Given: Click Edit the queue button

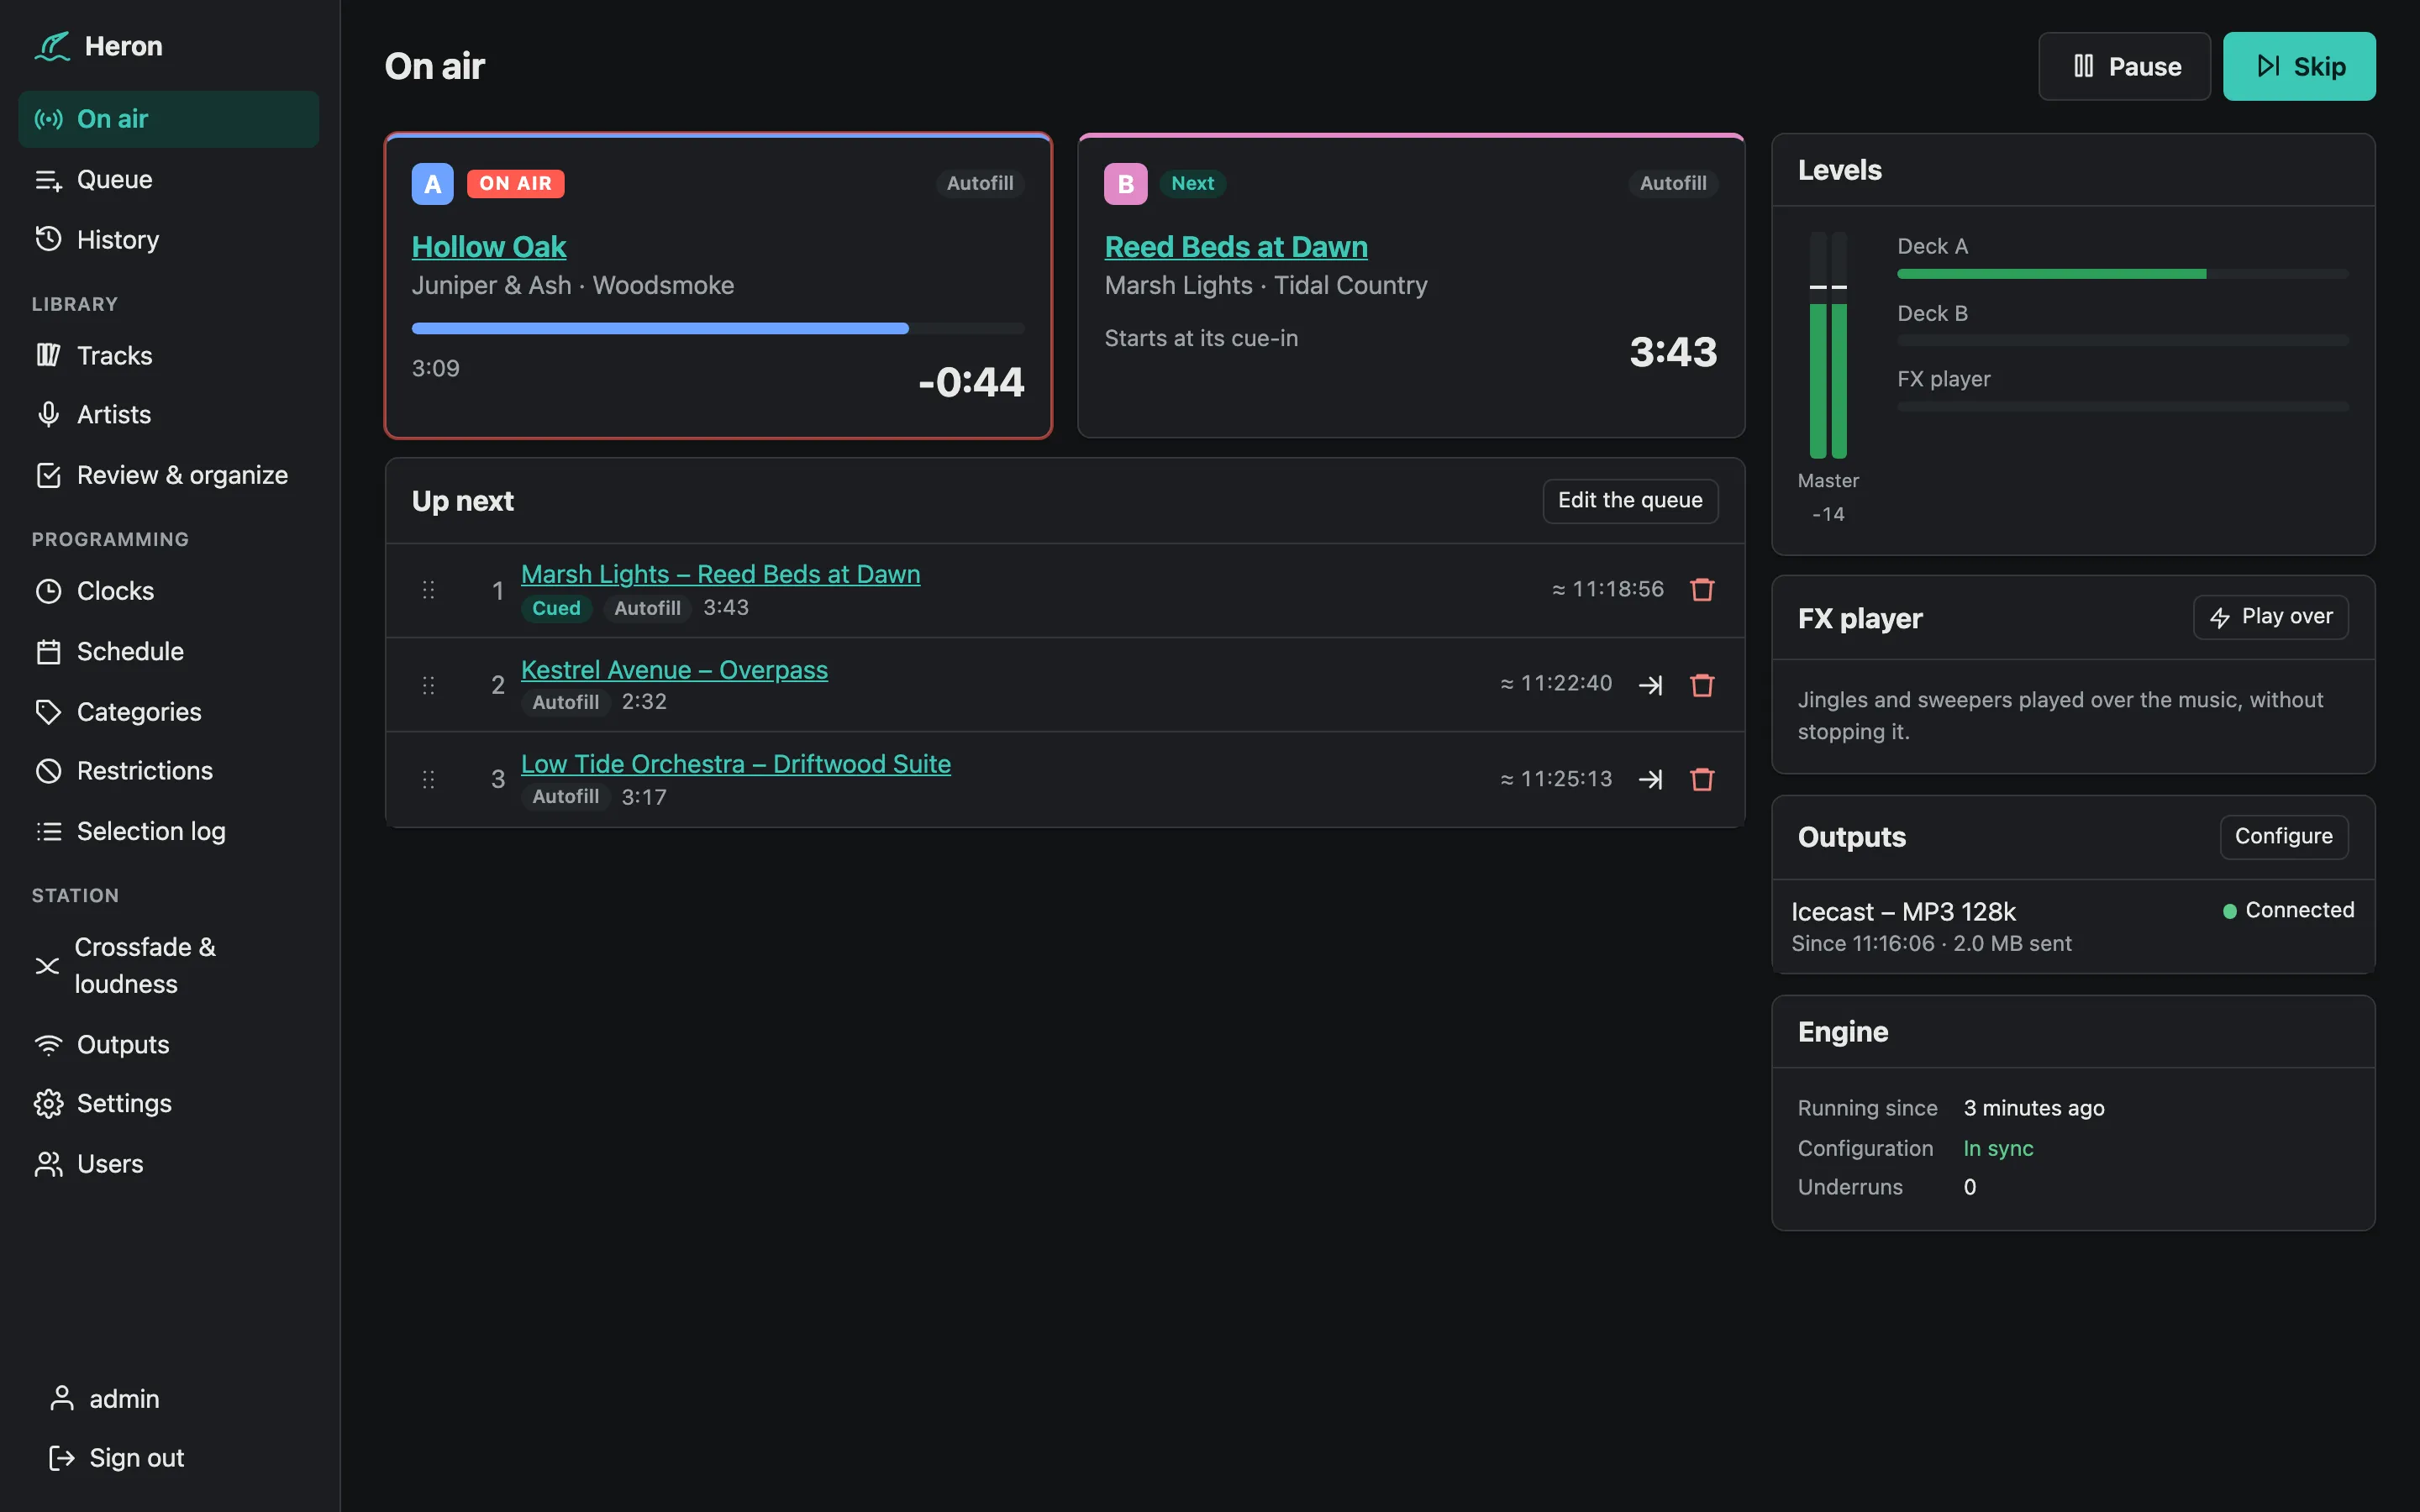Looking at the screenshot, I should pyautogui.click(x=1630, y=500).
